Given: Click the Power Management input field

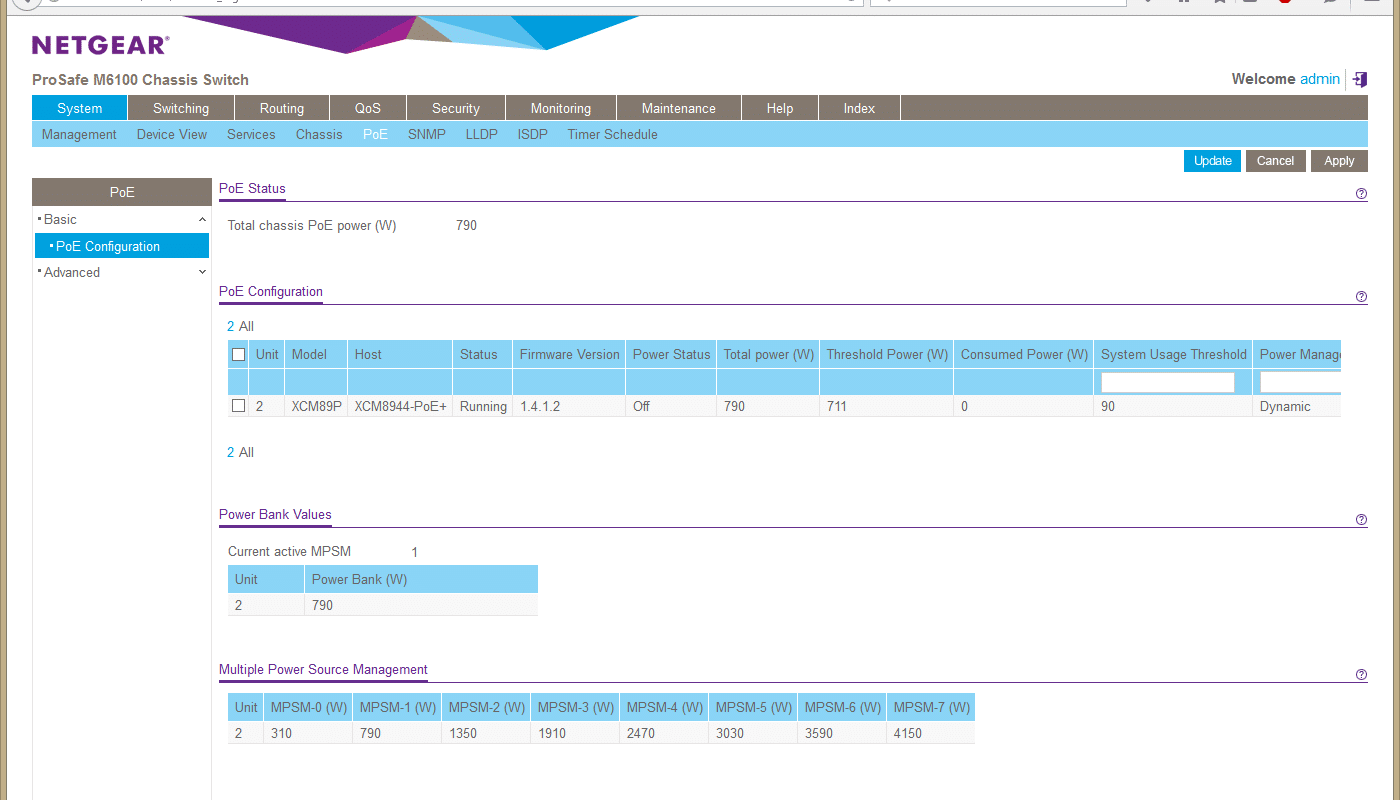Looking at the screenshot, I should [1300, 382].
